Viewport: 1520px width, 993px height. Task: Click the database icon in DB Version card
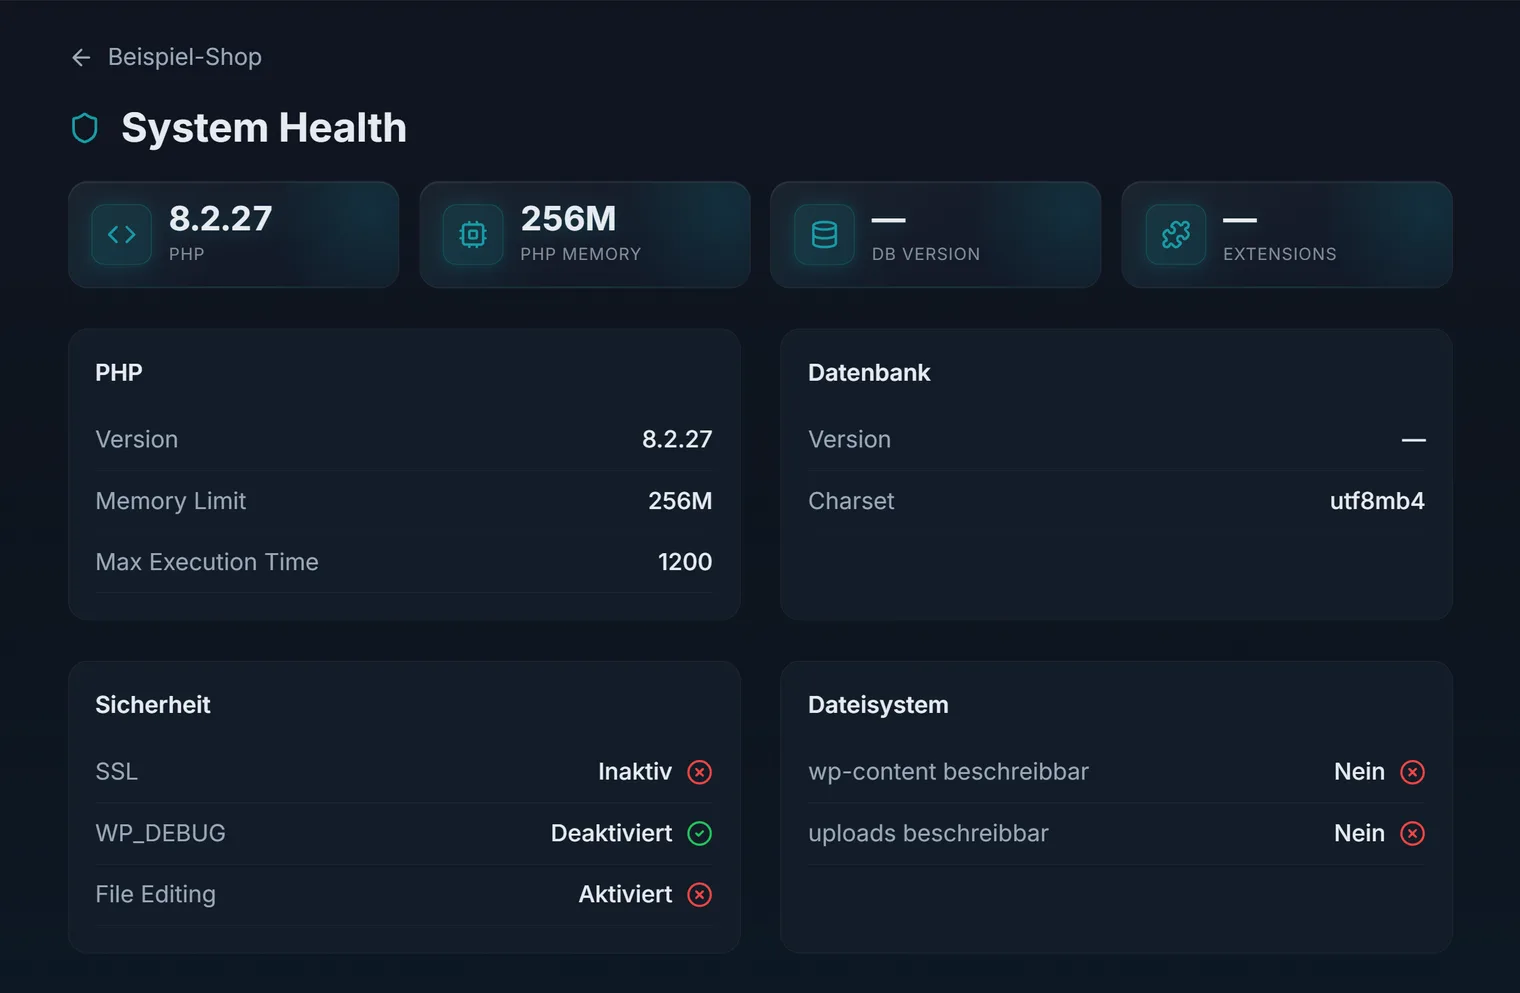(x=825, y=235)
